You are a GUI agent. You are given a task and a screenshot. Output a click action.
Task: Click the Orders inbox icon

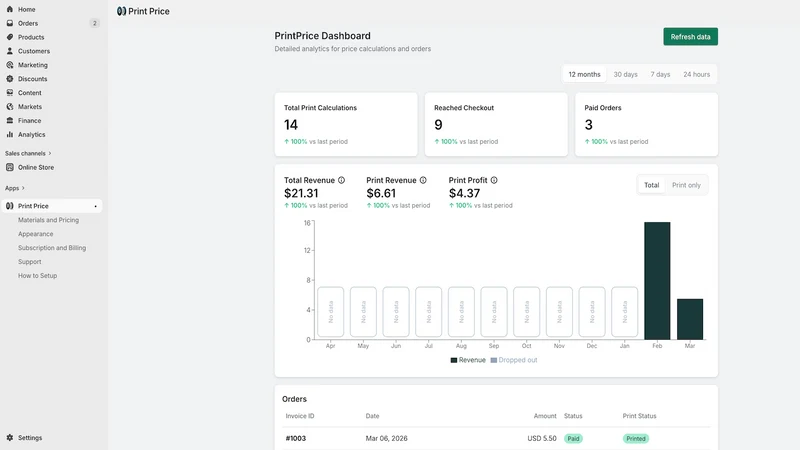point(10,23)
